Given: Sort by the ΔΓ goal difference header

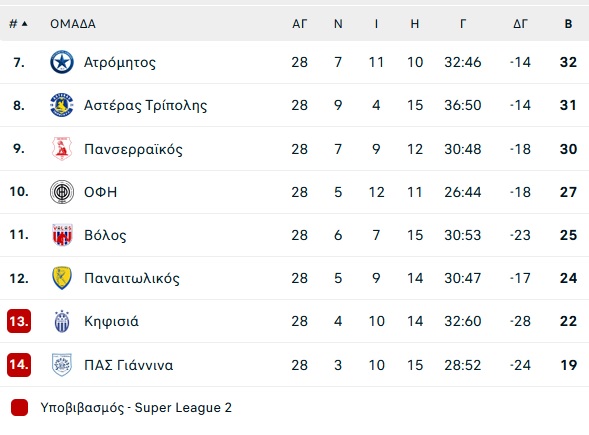Looking at the screenshot, I should click(x=520, y=24).
